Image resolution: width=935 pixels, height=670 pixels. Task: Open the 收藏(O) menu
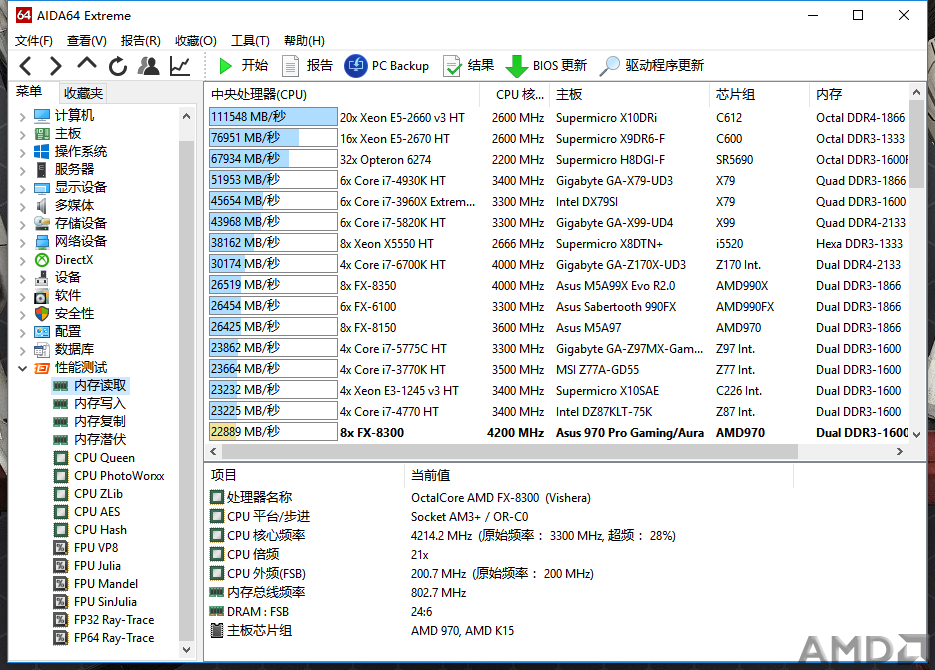point(196,41)
